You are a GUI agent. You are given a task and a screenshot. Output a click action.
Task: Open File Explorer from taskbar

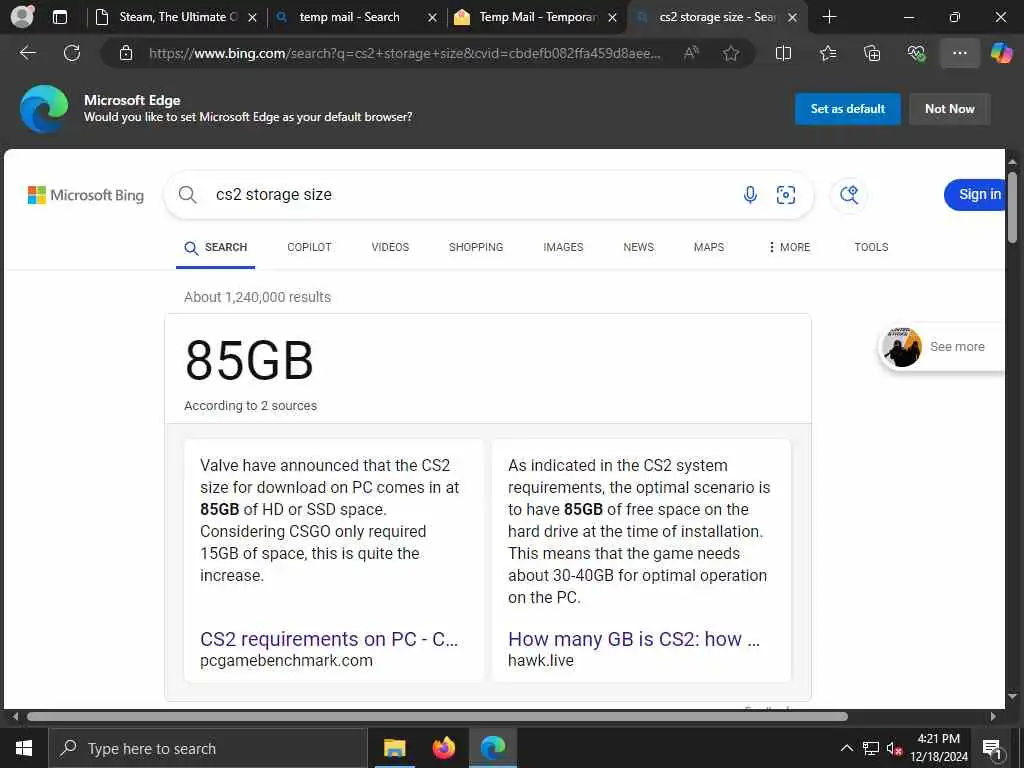coord(394,748)
